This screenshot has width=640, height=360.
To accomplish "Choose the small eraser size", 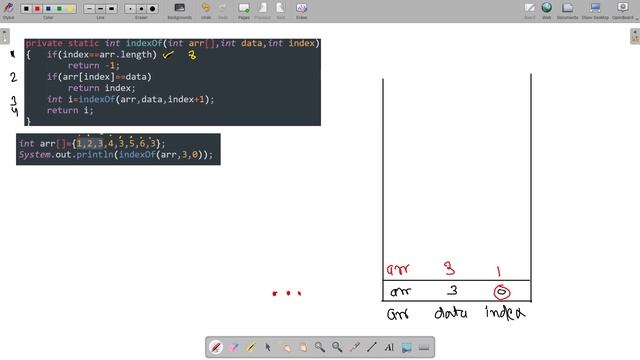I will point(130,9).
